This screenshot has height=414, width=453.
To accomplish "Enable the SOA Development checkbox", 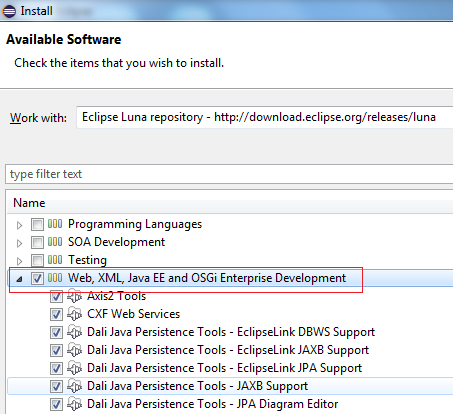I will pos(37,242).
